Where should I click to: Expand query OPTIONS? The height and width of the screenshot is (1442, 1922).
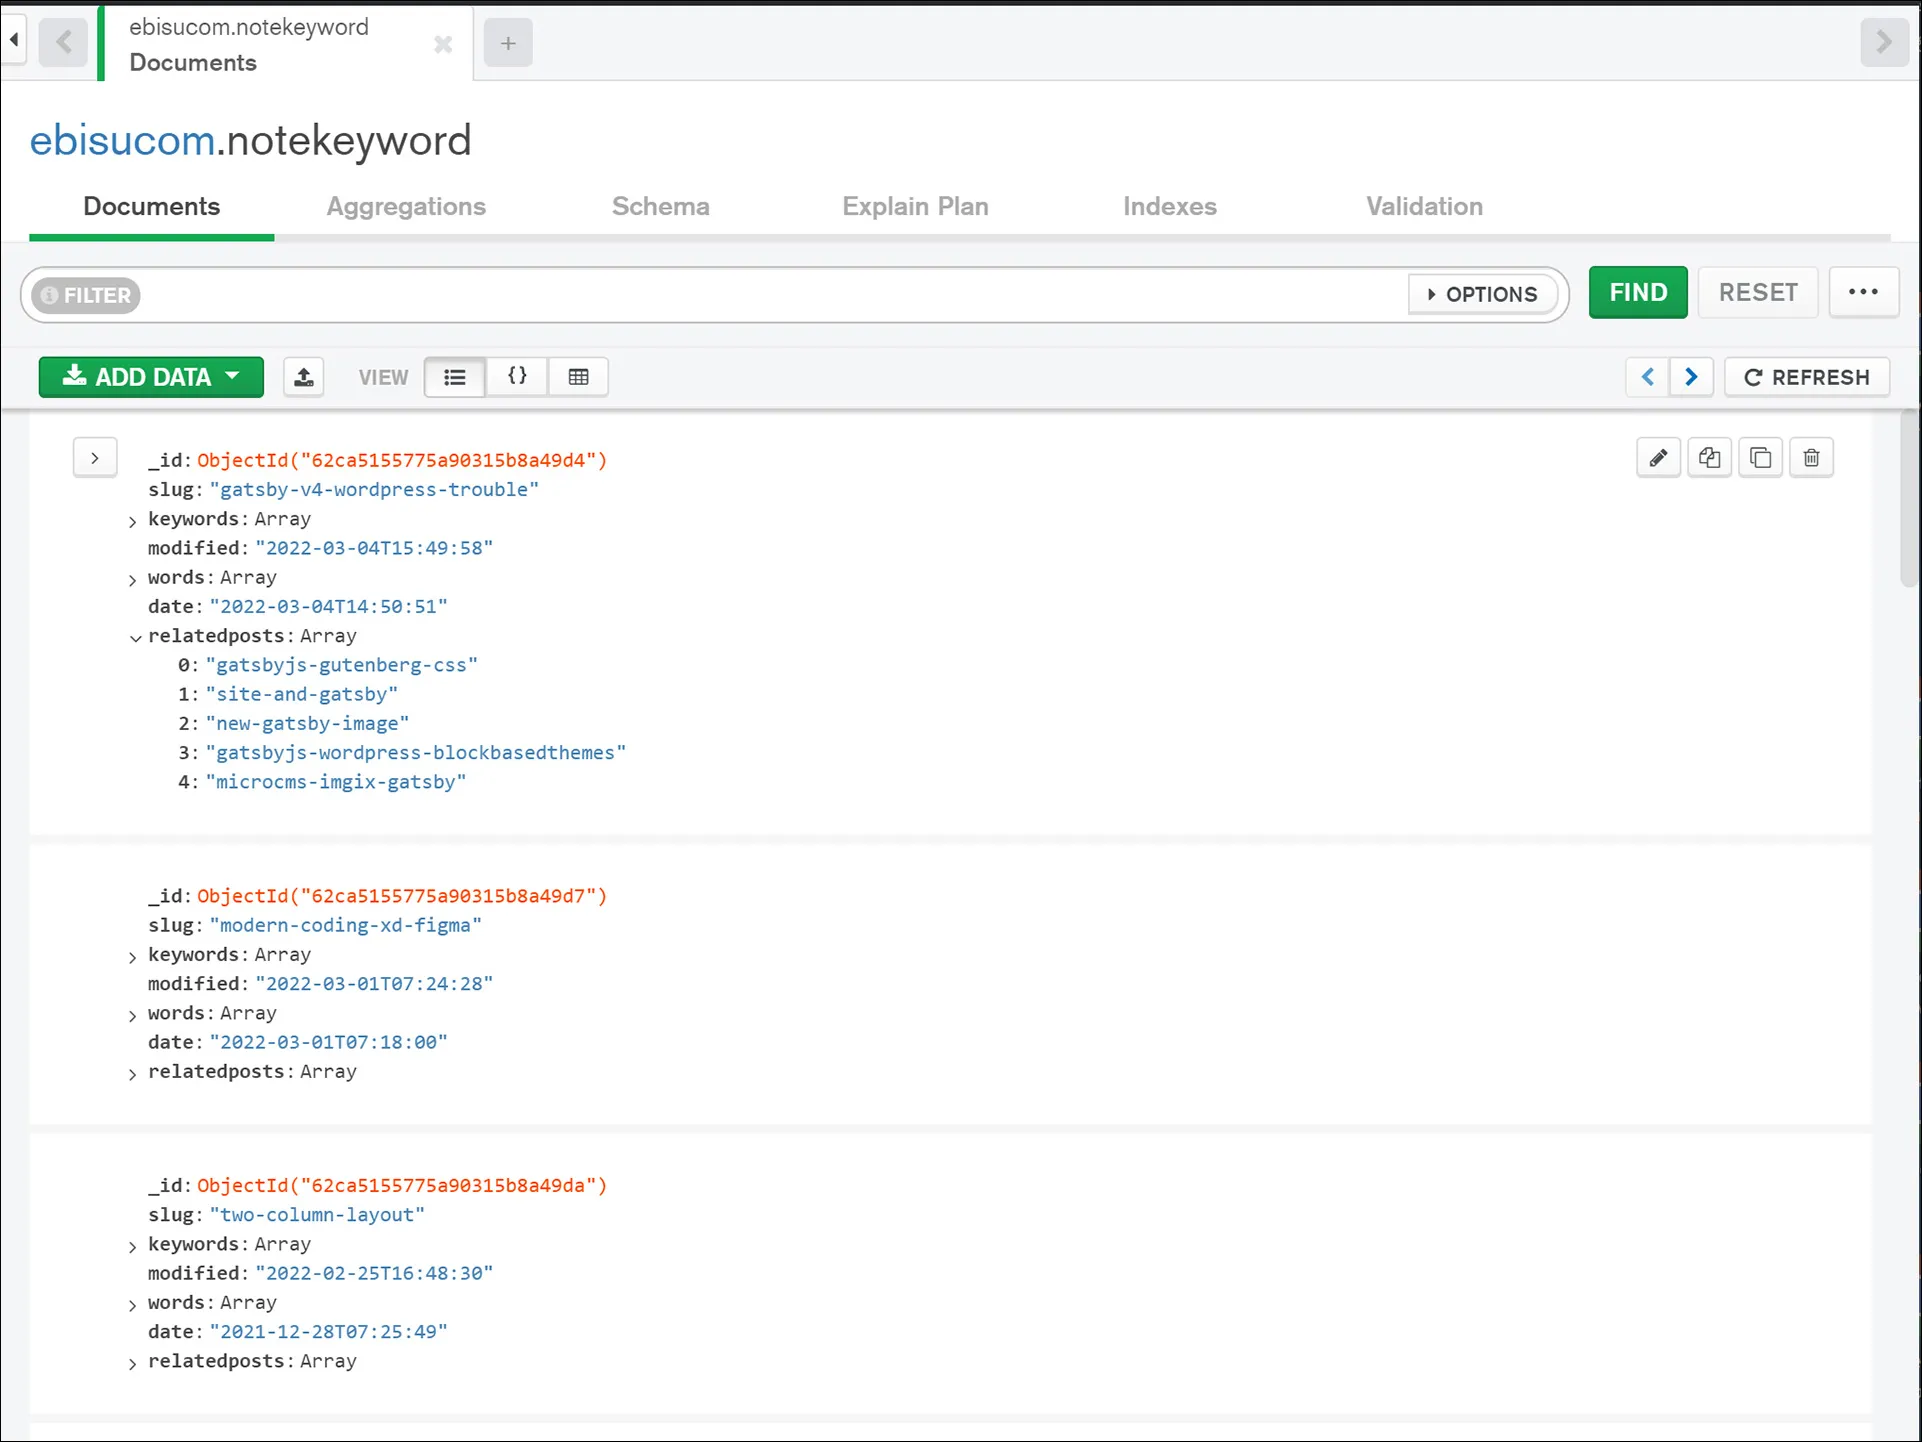point(1482,294)
